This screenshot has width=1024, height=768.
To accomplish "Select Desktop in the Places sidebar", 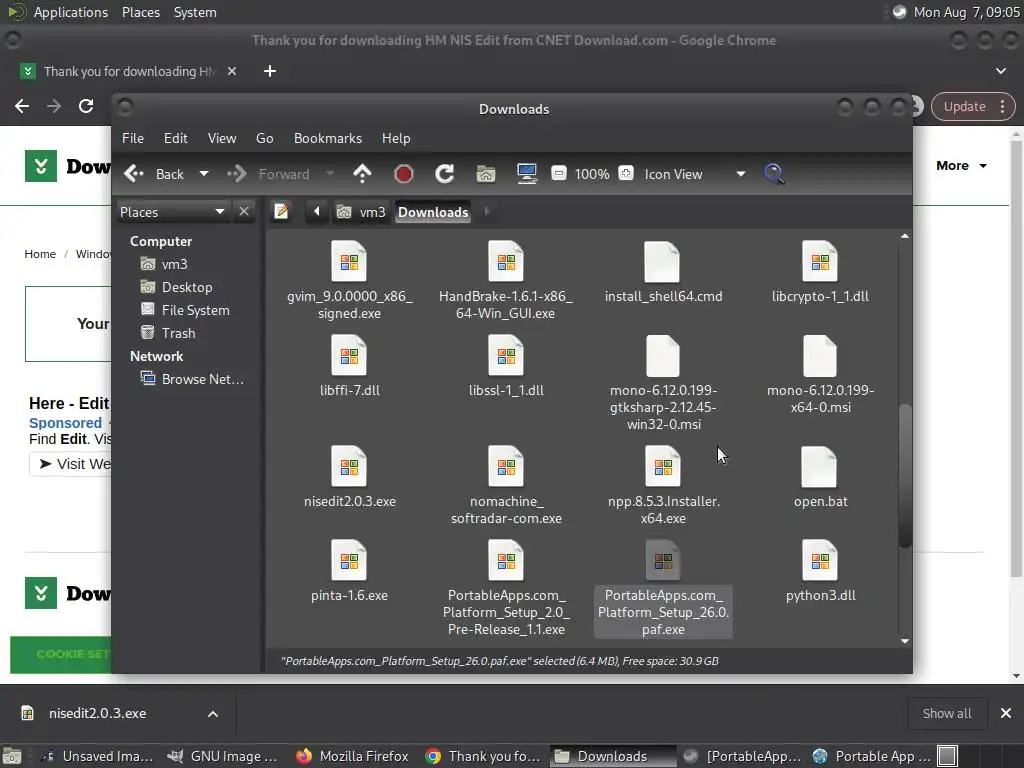I will click(x=189, y=287).
